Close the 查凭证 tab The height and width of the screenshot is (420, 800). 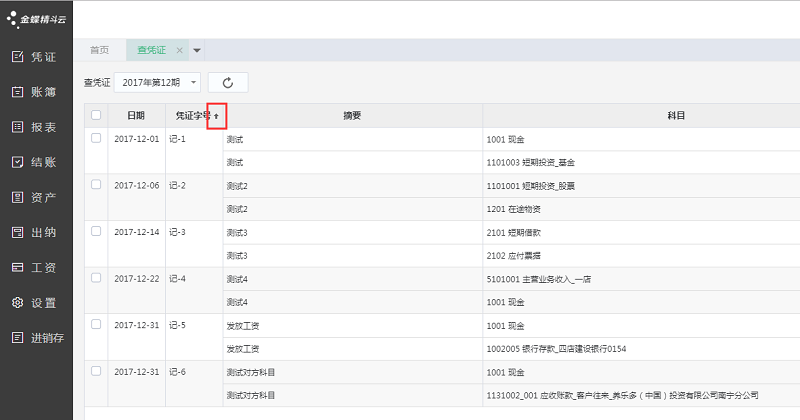[179, 50]
